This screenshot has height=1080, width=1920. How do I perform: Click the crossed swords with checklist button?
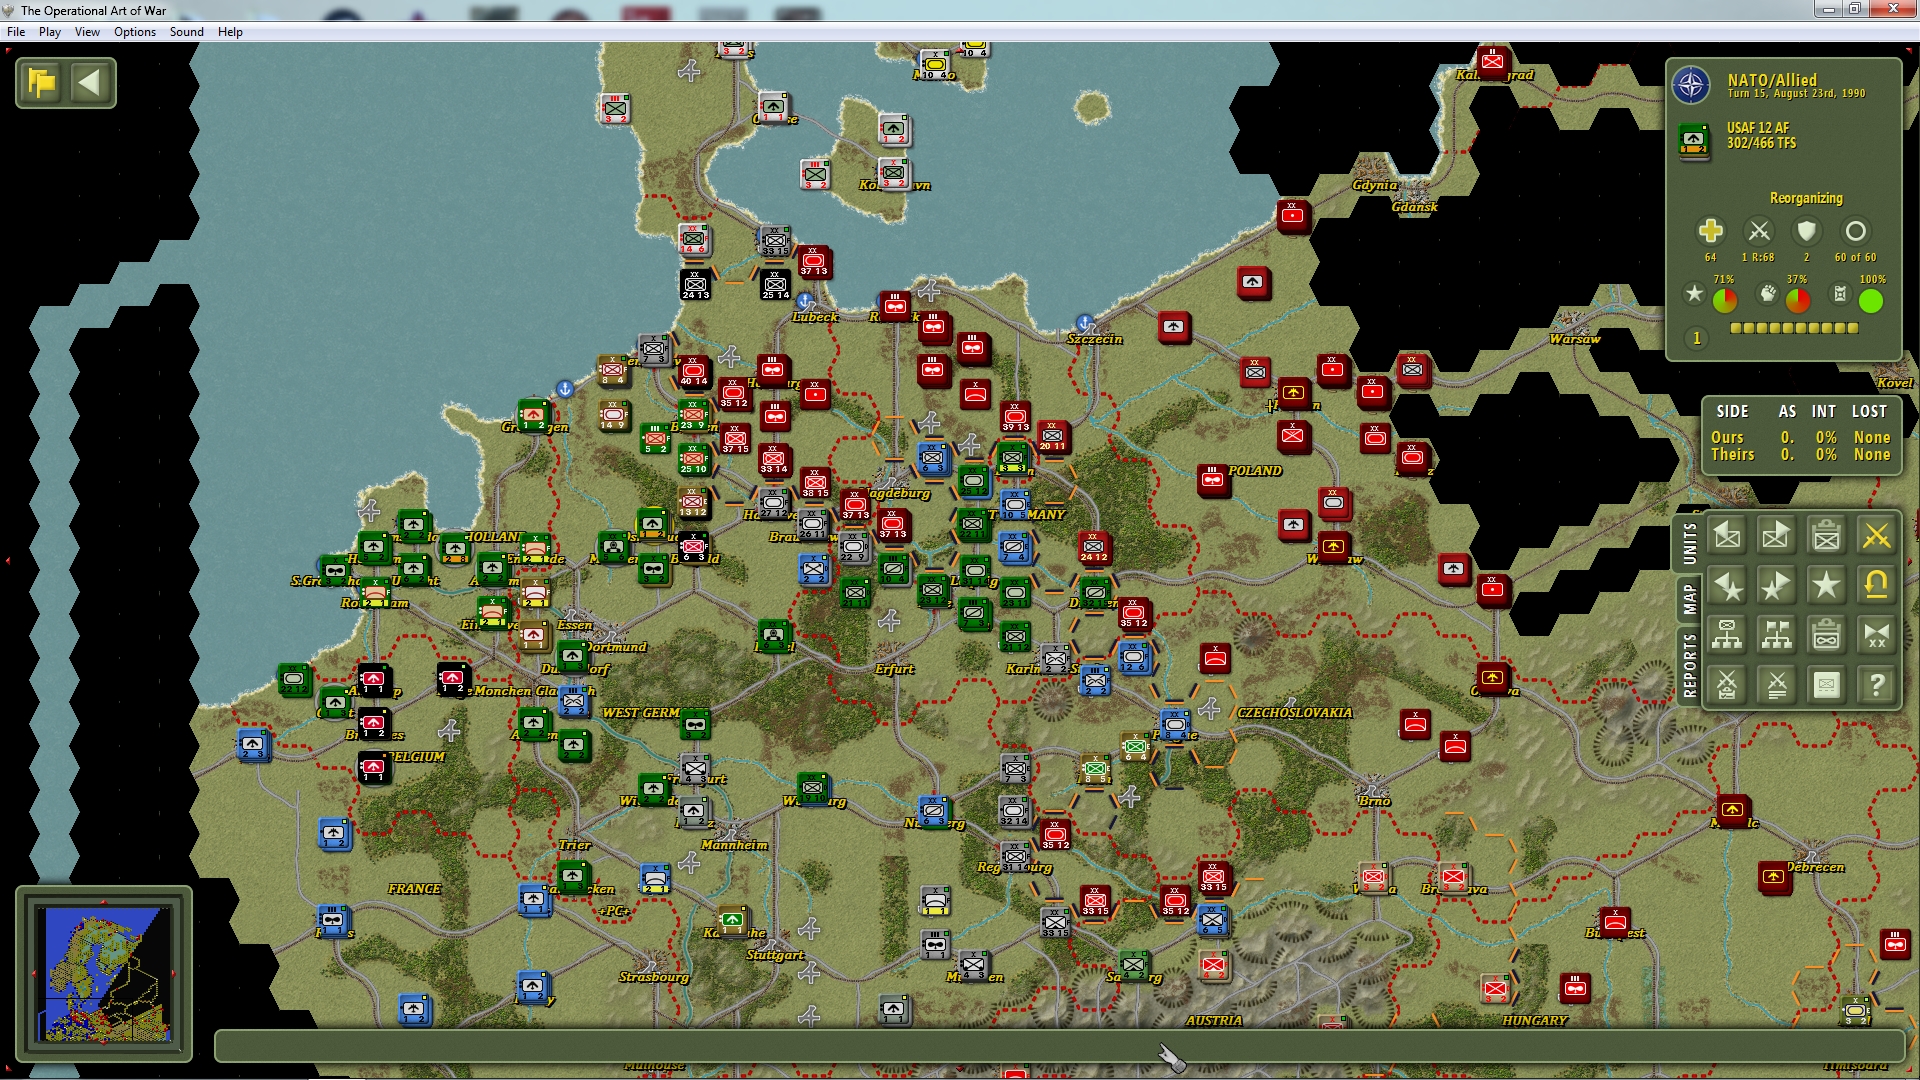(x=1727, y=685)
